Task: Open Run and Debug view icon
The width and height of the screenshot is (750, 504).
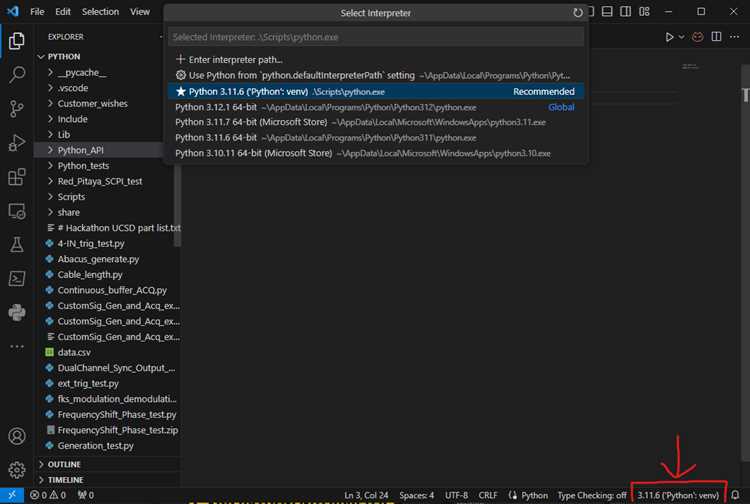Action: [17, 142]
